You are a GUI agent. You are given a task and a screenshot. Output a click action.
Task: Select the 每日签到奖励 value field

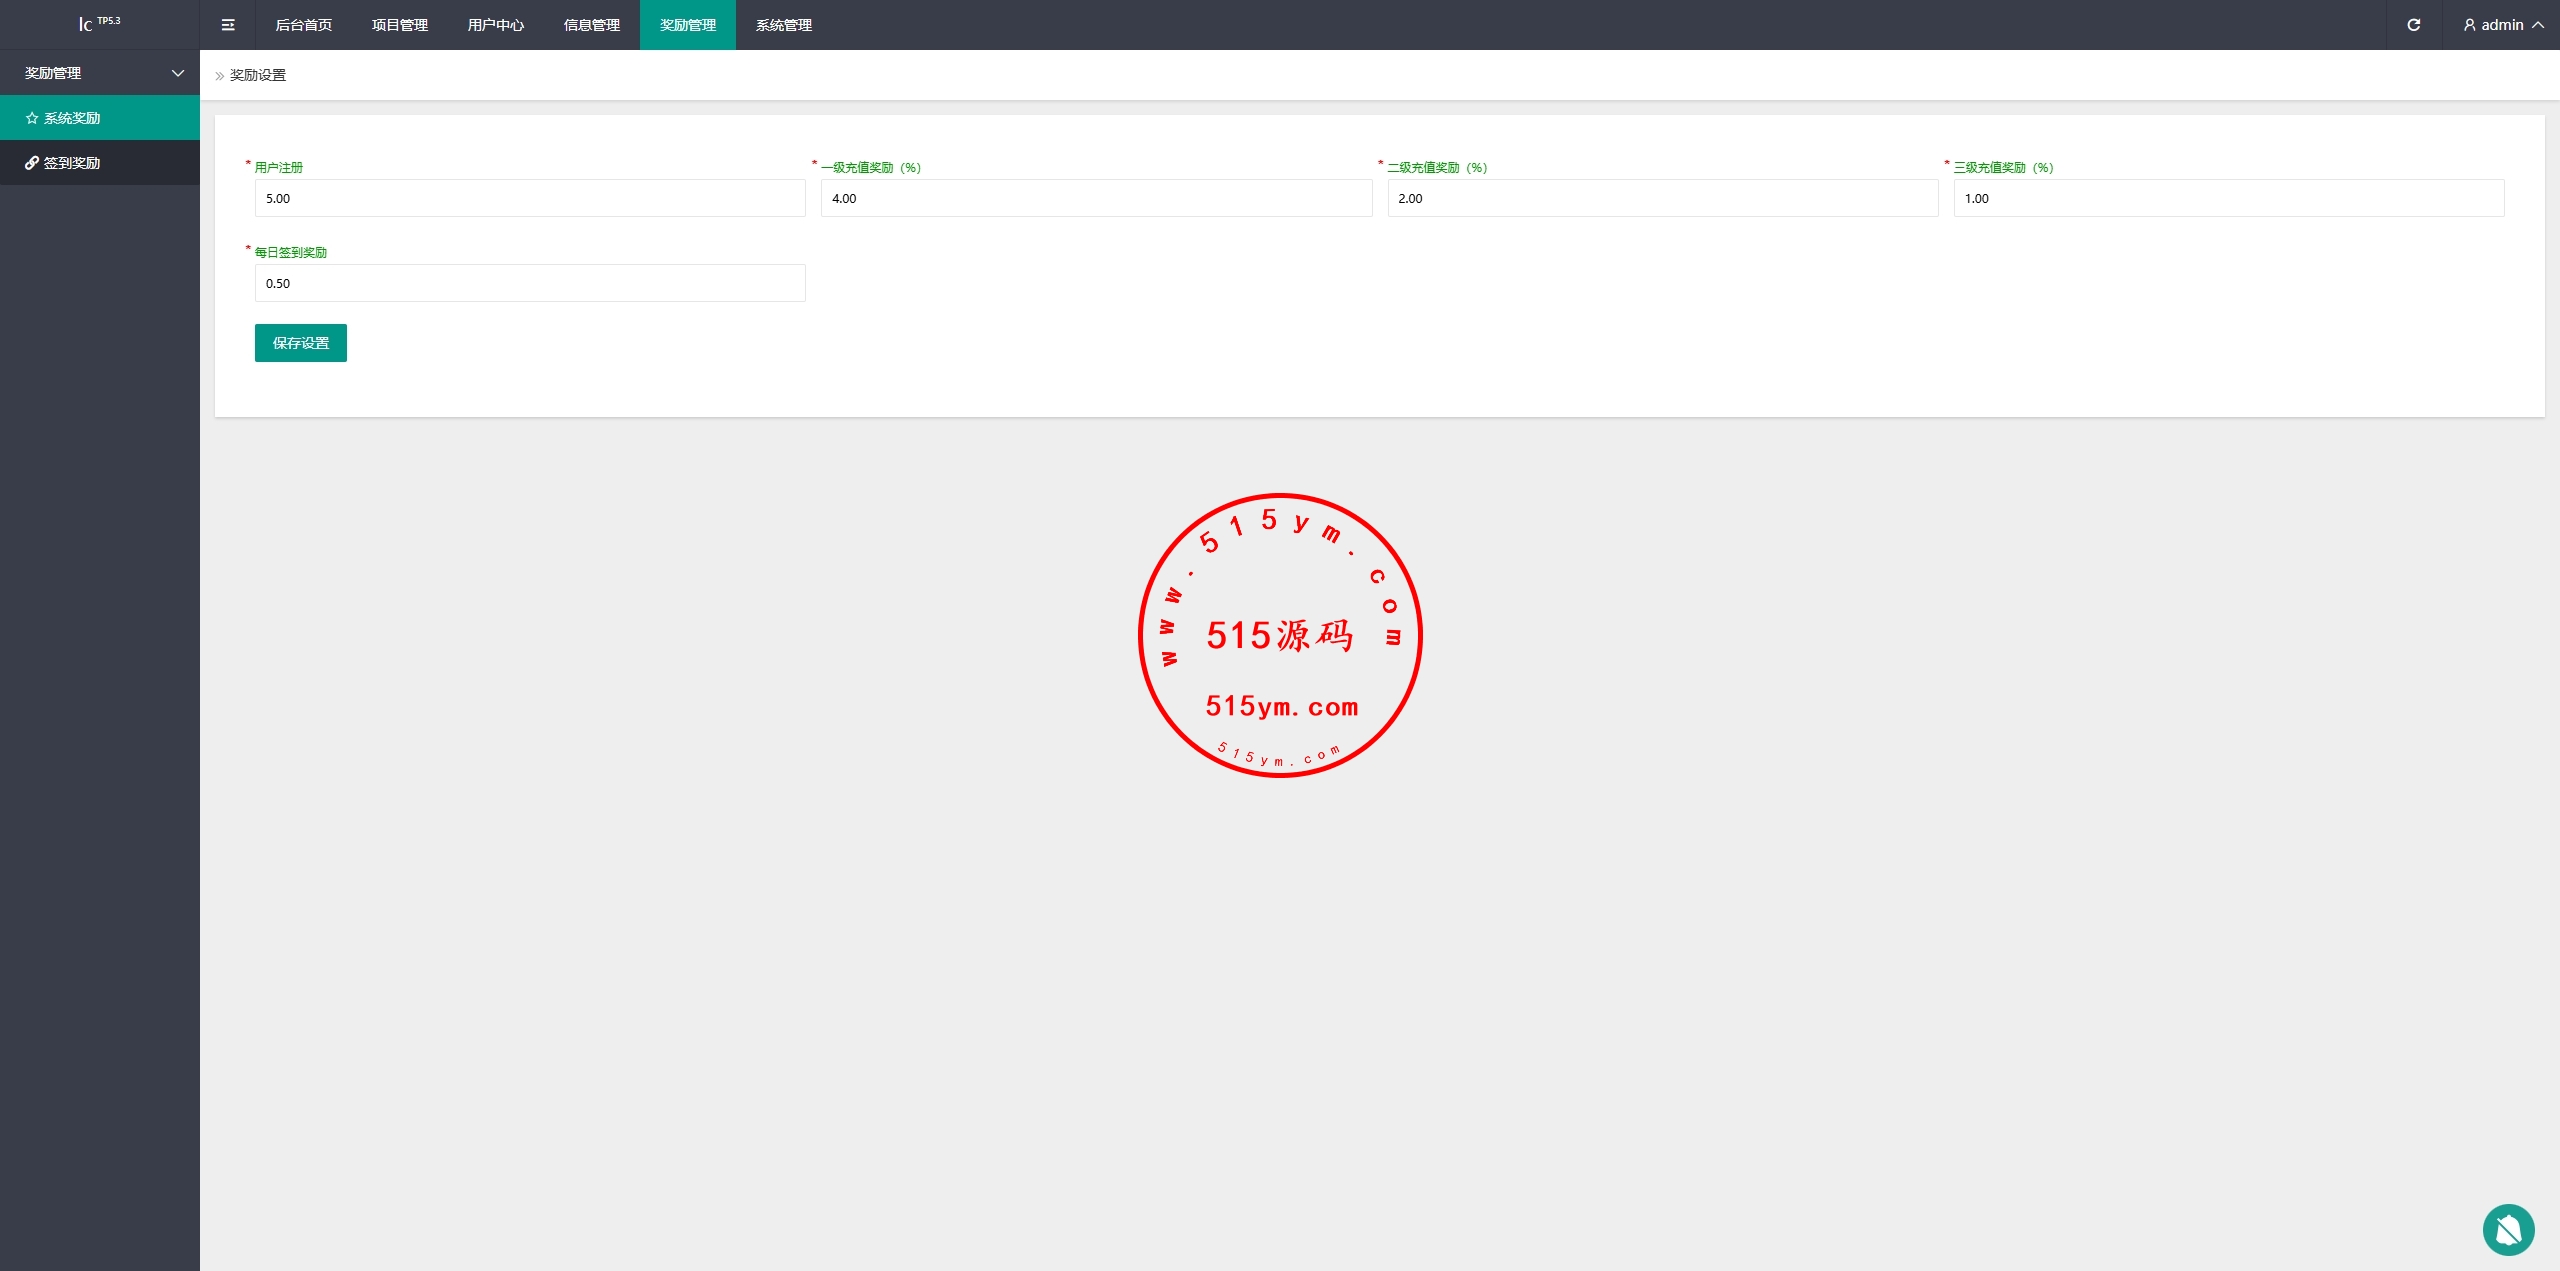pos(529,283)
